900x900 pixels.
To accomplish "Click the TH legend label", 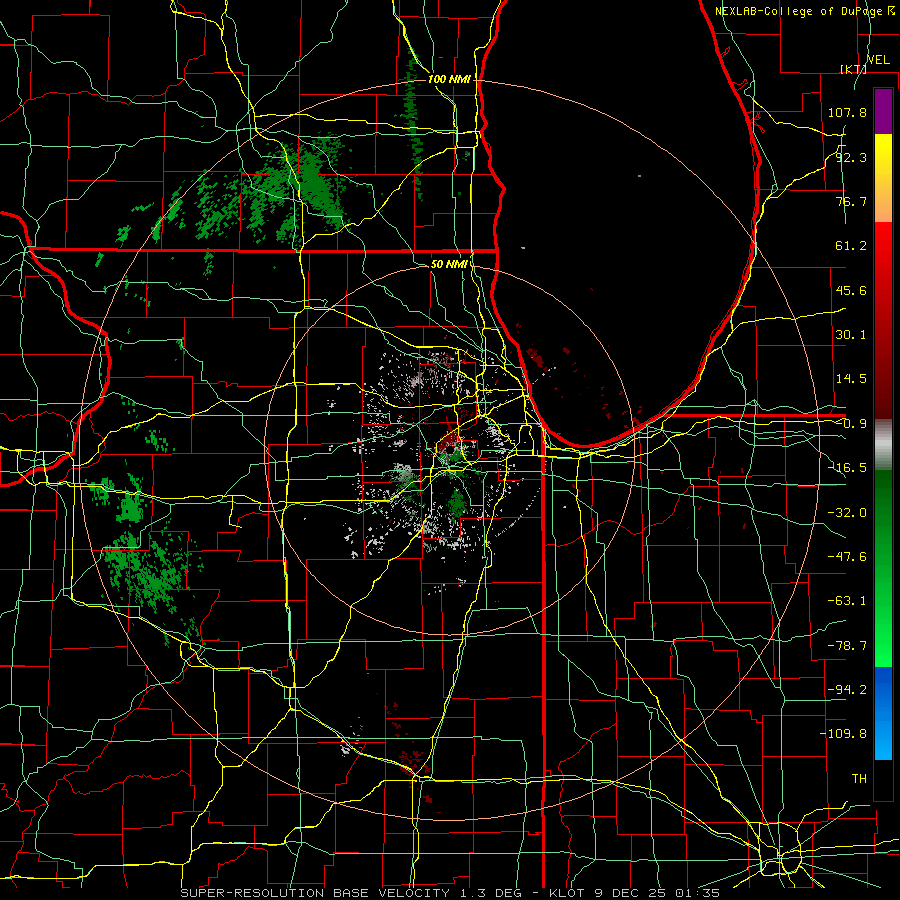I will pyautogui.click(x=859, y=778).
